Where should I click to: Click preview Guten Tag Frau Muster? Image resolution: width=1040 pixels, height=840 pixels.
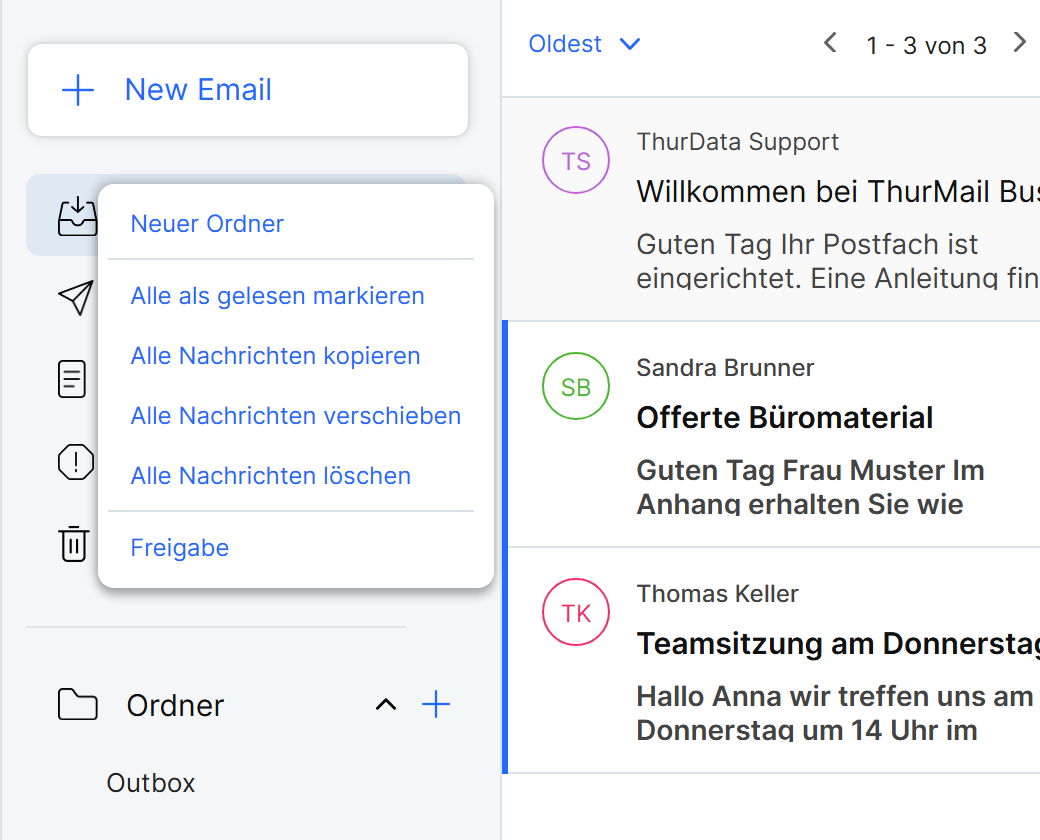(x=810, y=487)
